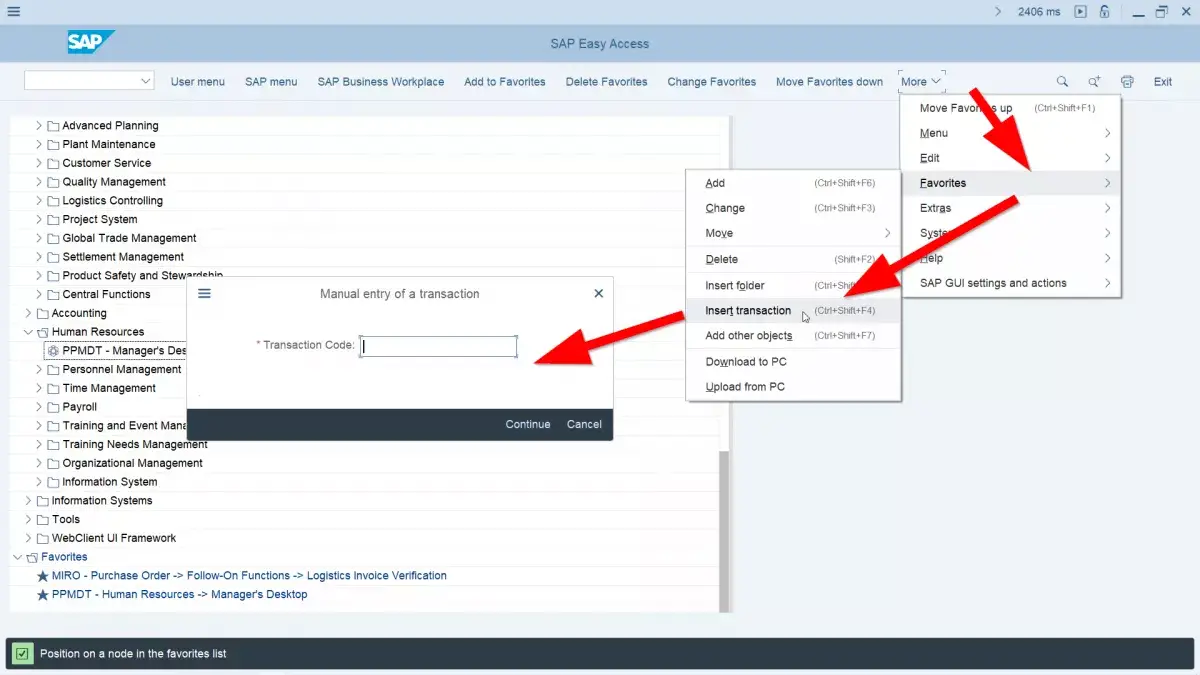
Task: Click the gear icon beside PPMDT Manager's Desktop
Action: (x=53, y=351)
